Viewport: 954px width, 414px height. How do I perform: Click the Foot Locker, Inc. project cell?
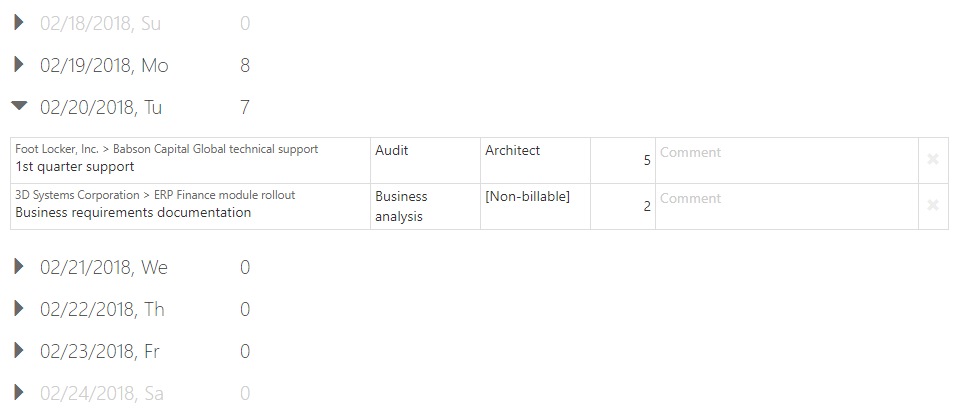tap(190, 160)
